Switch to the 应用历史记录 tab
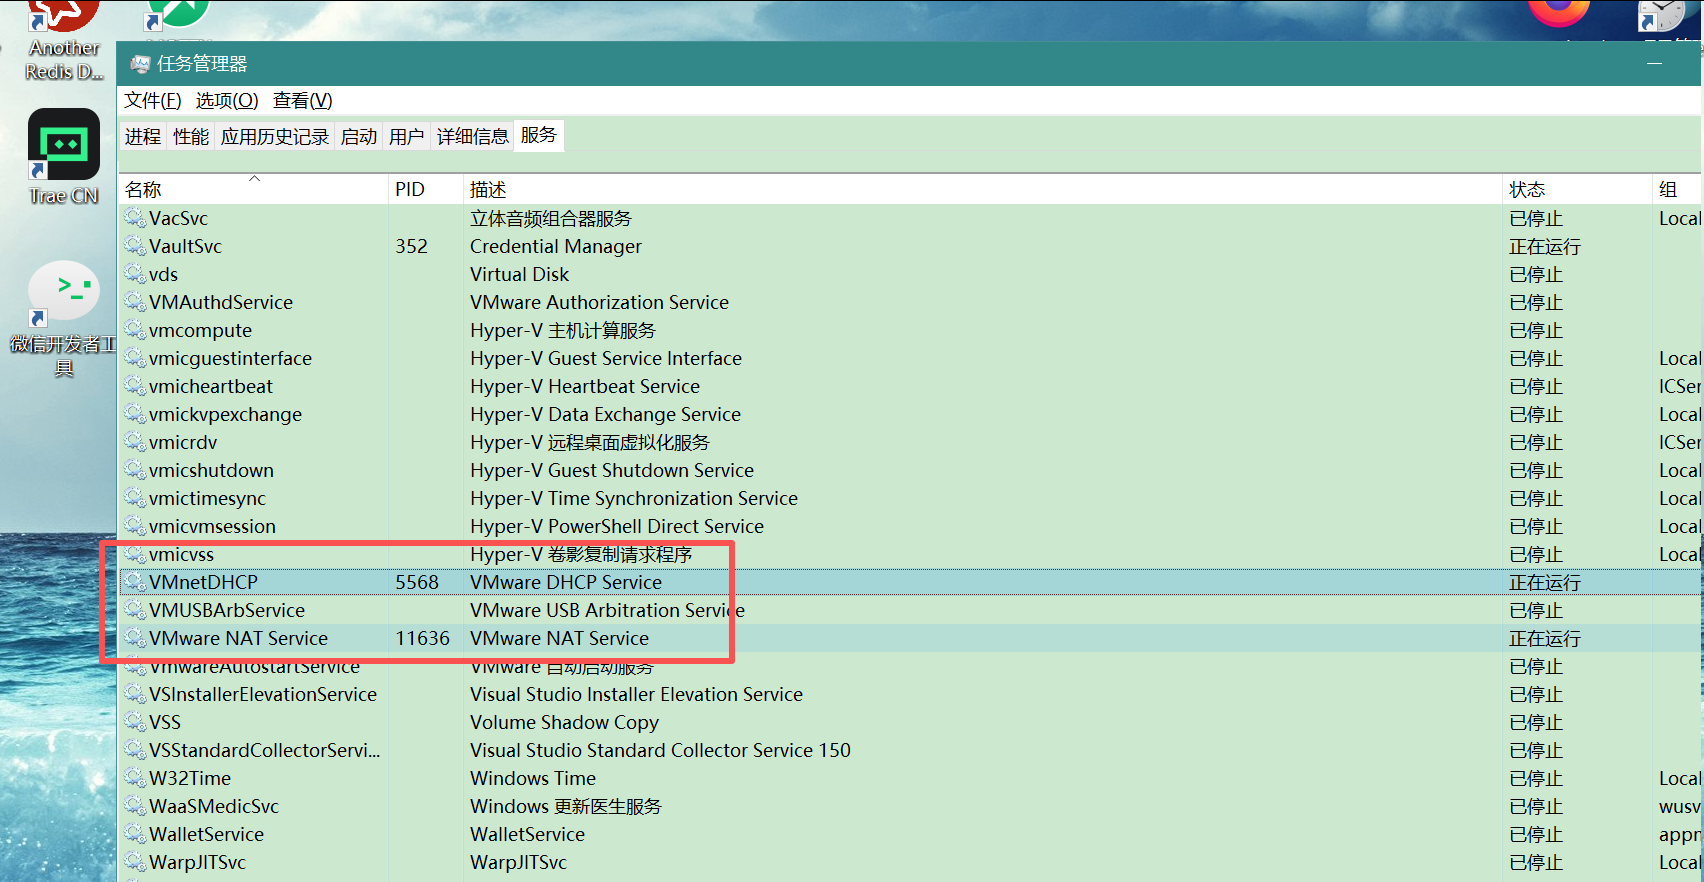 275,137
